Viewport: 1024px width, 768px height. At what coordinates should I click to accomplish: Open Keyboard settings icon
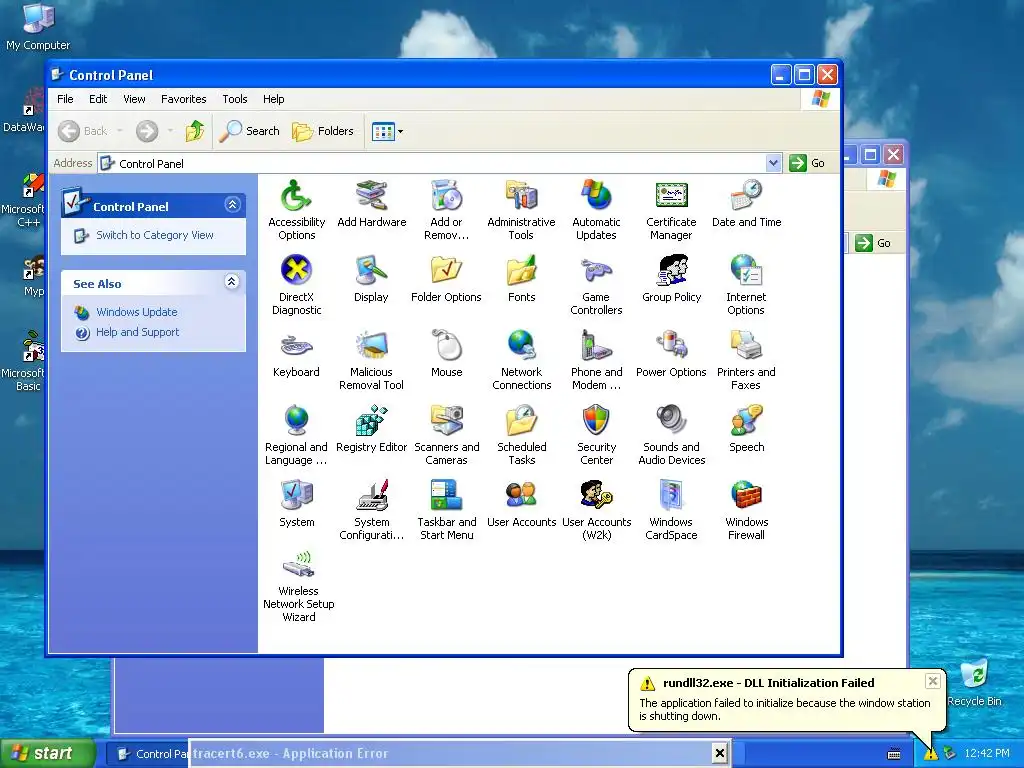point(296,354)
